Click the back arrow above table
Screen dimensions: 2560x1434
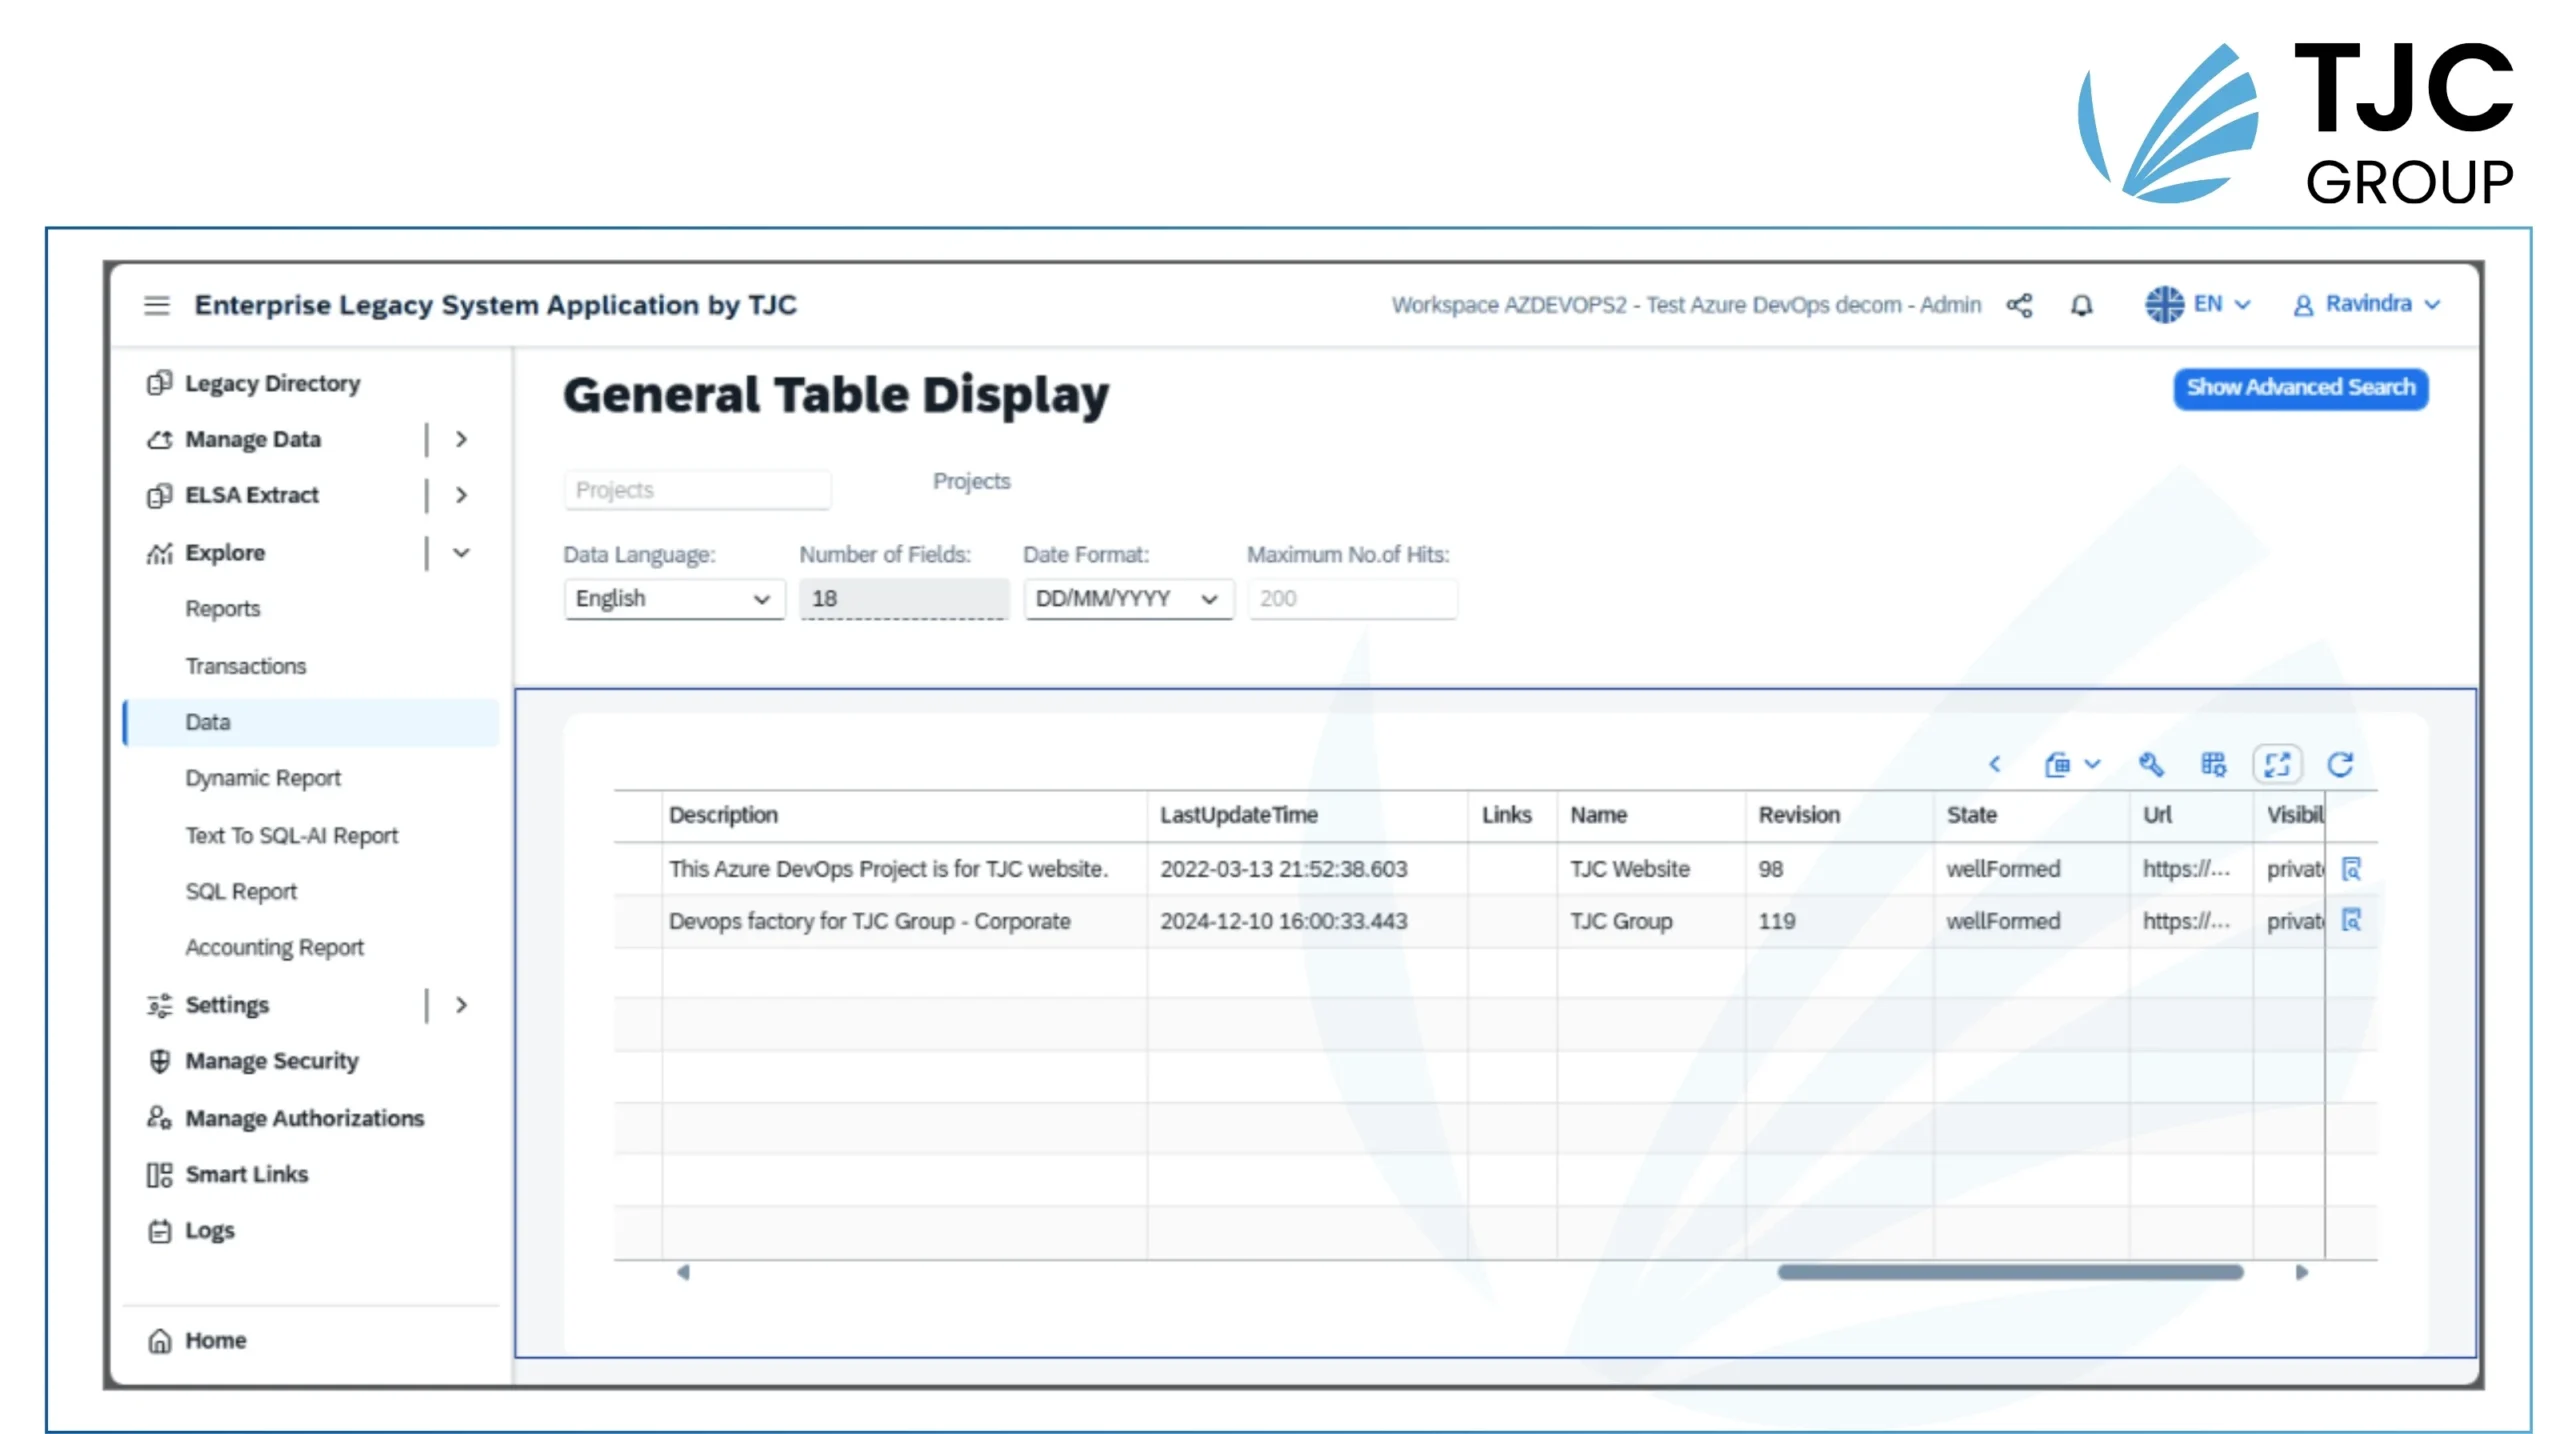(x=1994, y=765)
